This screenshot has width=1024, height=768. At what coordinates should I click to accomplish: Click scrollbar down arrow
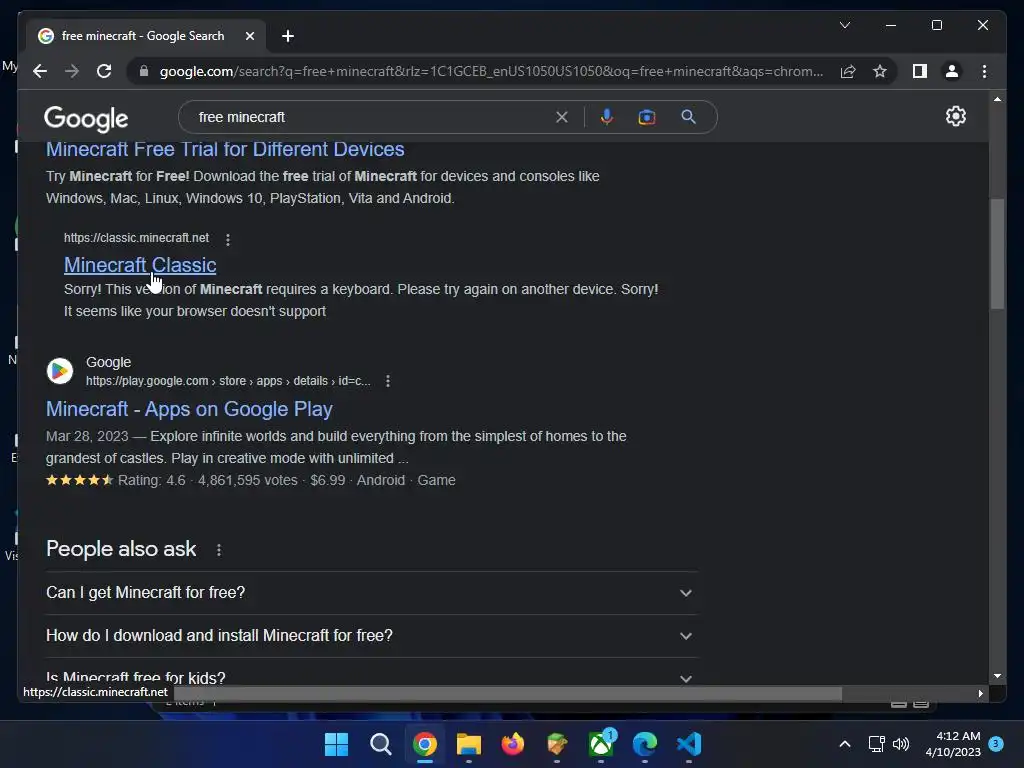tap(997, 676)
